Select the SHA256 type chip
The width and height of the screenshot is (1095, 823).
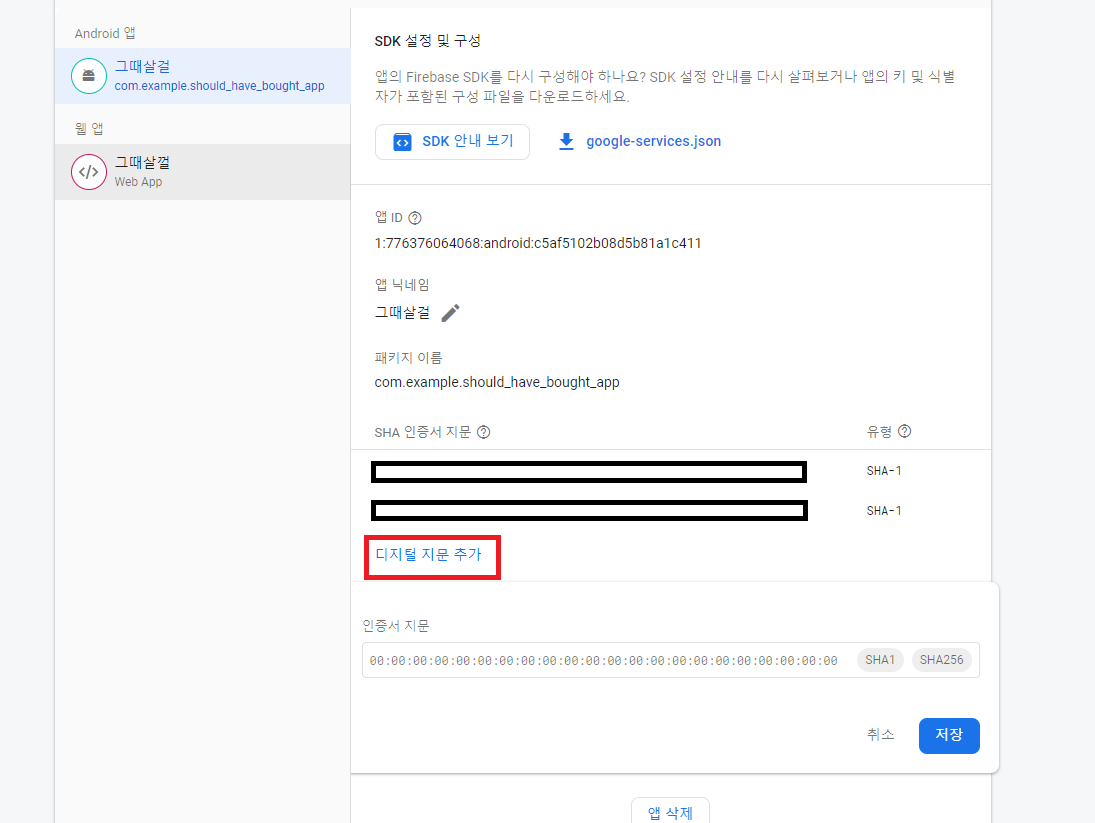(941, 660)
